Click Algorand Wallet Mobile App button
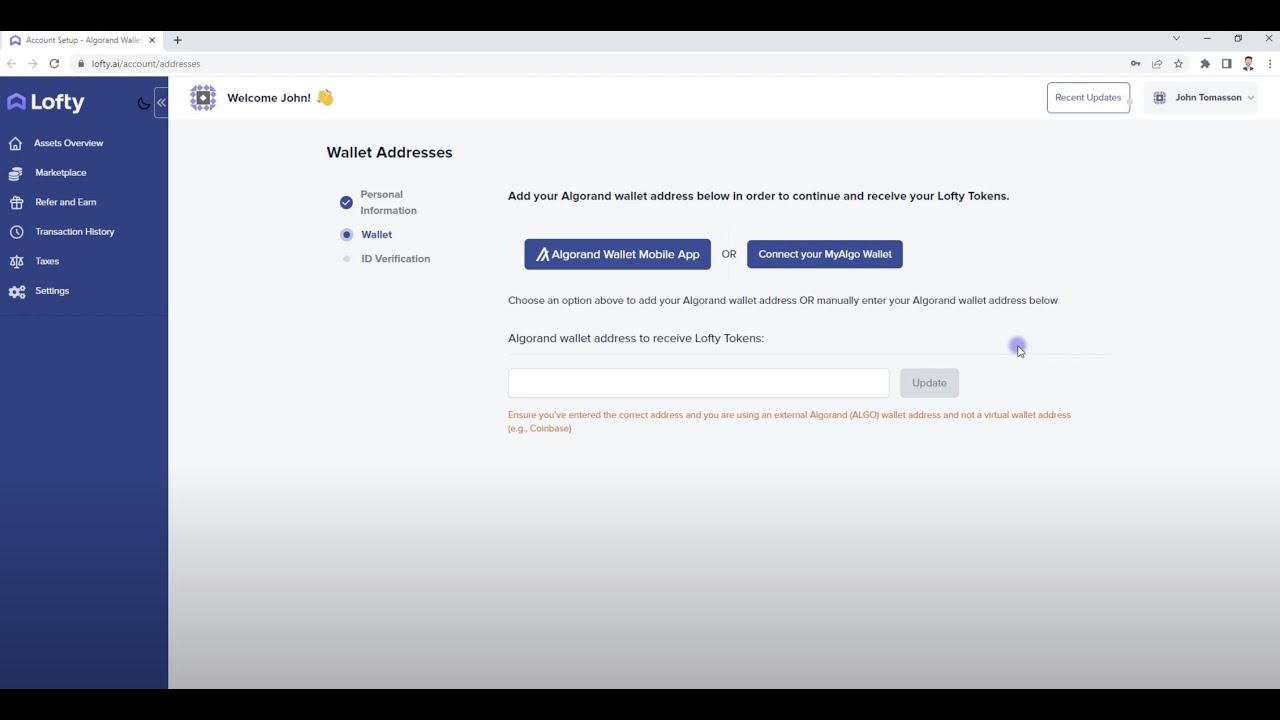Viewport: 1280px width, 720px height. click(x=617, y=254)
